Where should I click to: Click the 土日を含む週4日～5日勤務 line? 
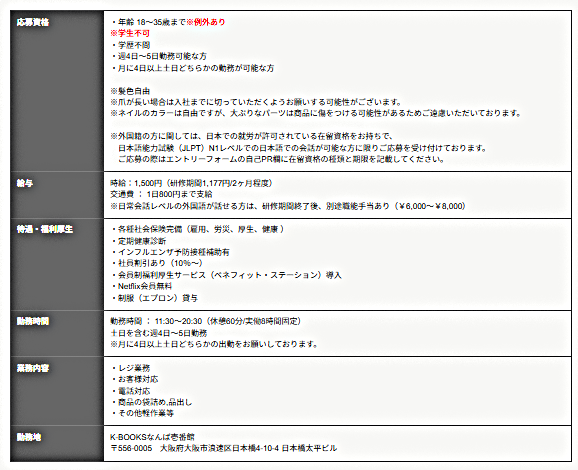coord(159,333)
